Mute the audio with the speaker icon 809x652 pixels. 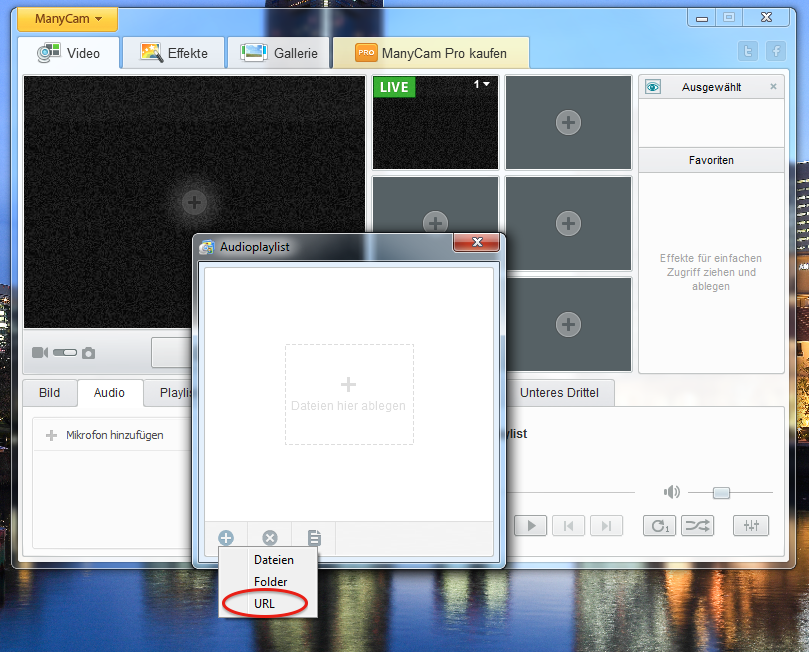[672, 492]
